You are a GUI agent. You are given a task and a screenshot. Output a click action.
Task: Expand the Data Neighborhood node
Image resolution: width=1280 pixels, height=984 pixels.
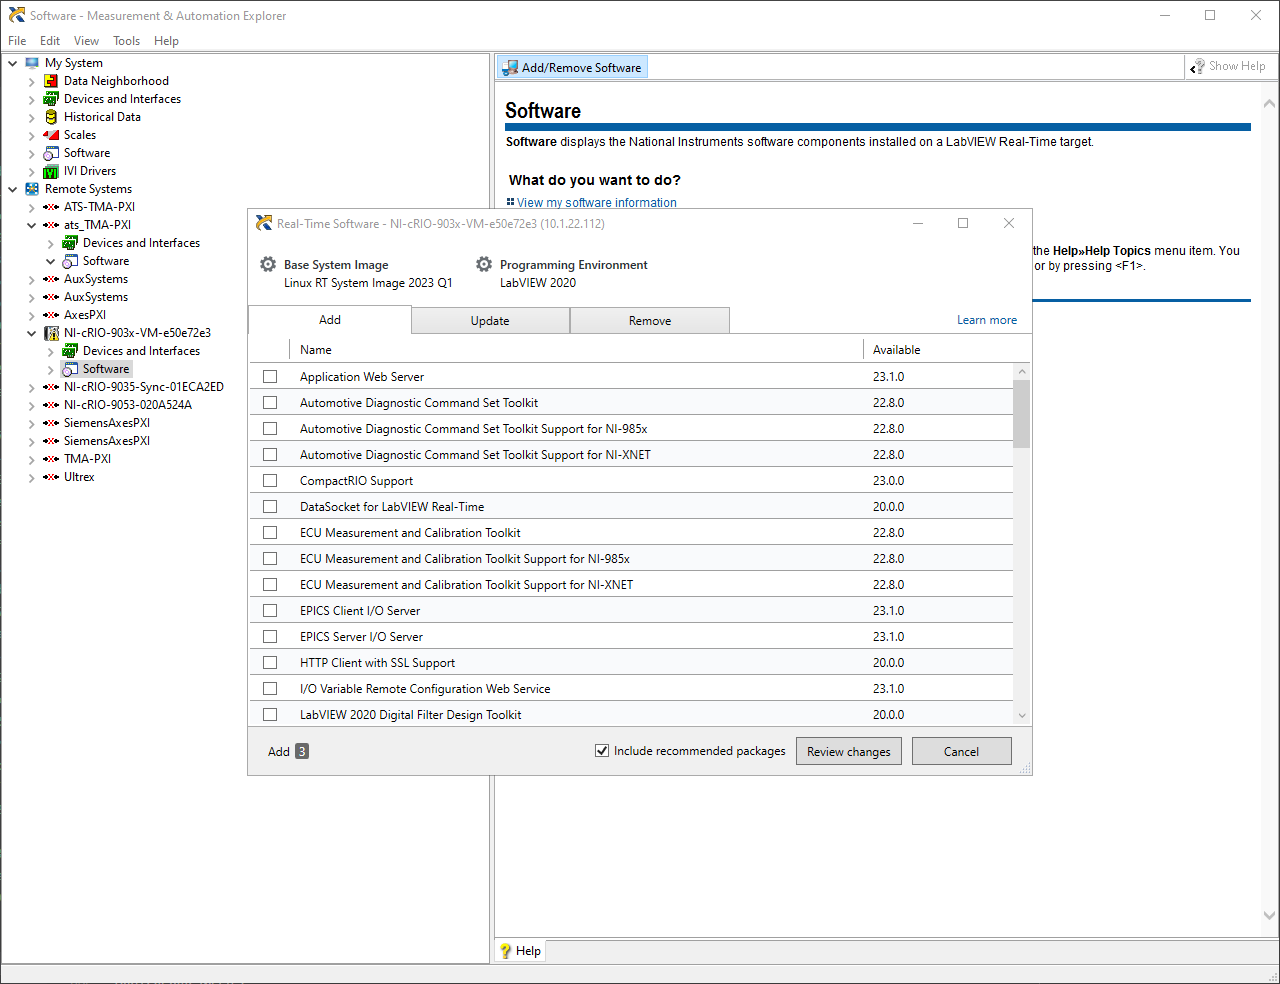coord(32,81)
